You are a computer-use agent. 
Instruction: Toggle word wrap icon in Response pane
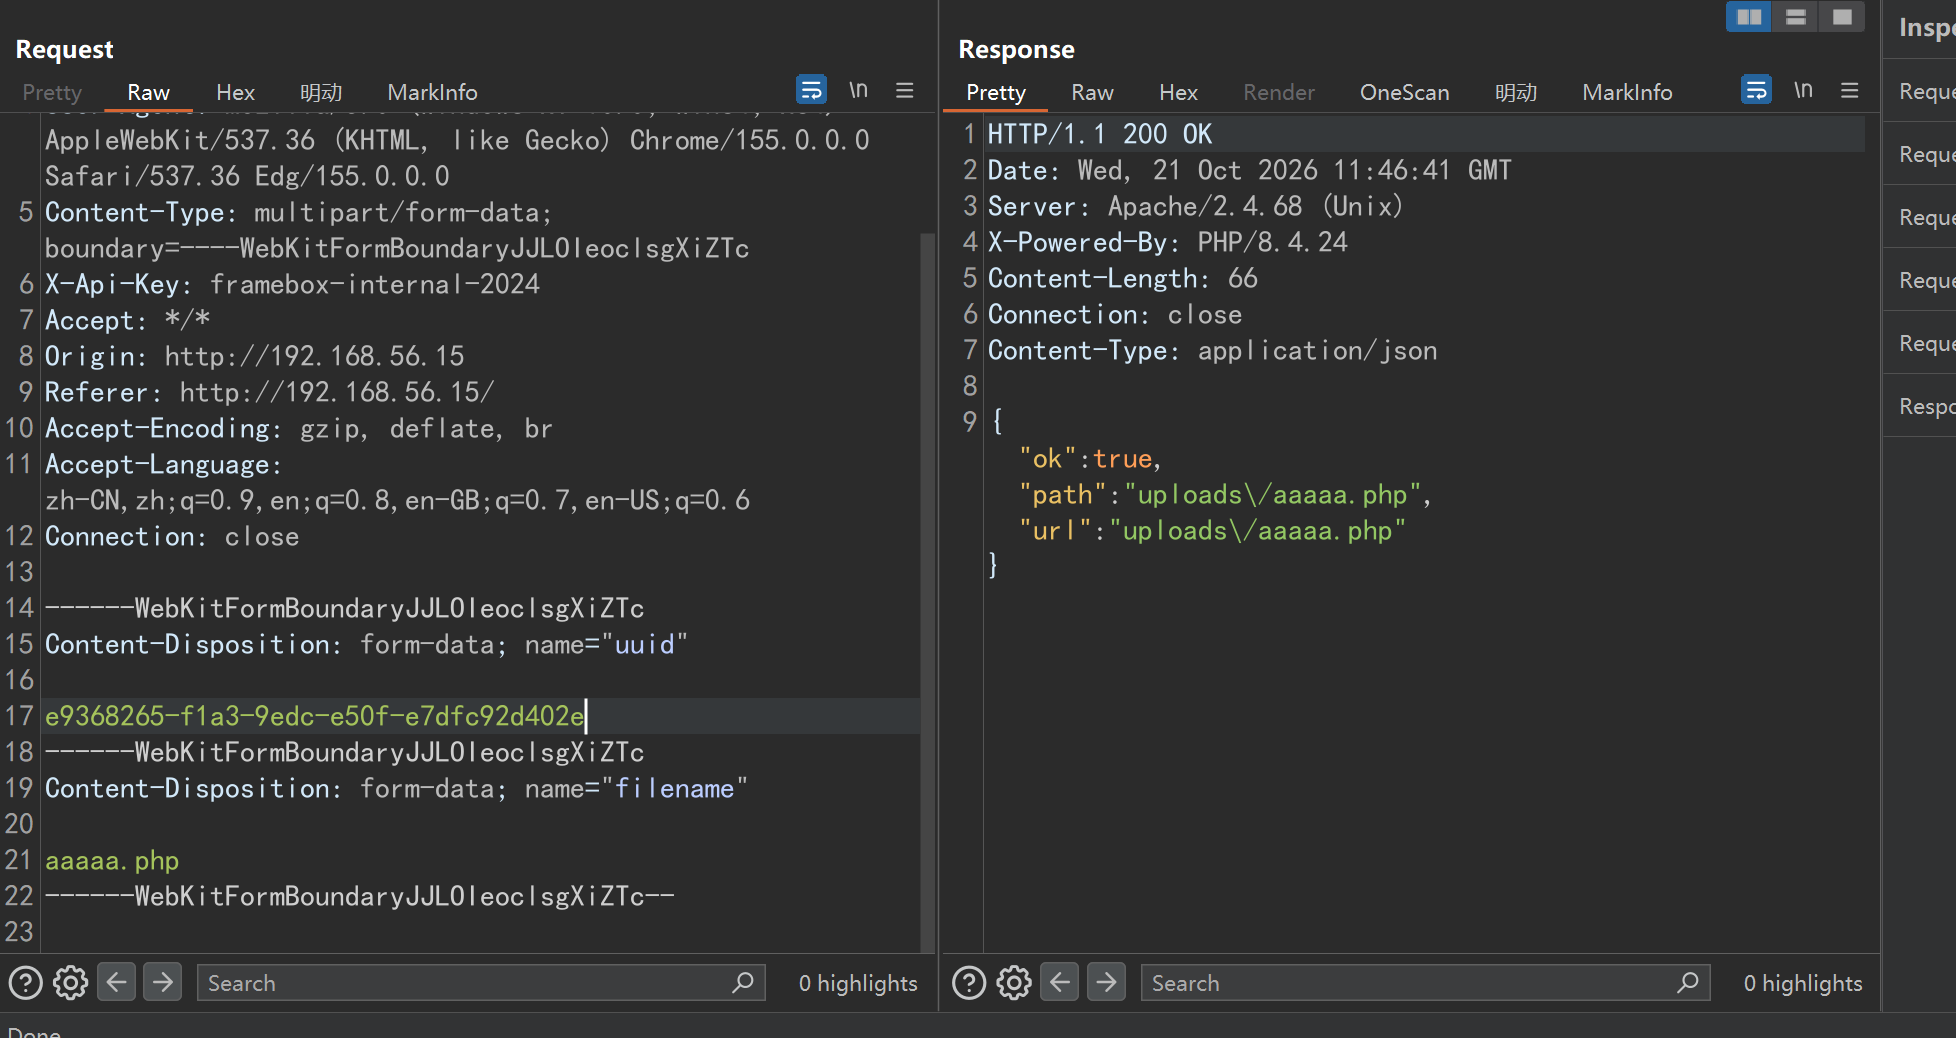pos(1756,90)
